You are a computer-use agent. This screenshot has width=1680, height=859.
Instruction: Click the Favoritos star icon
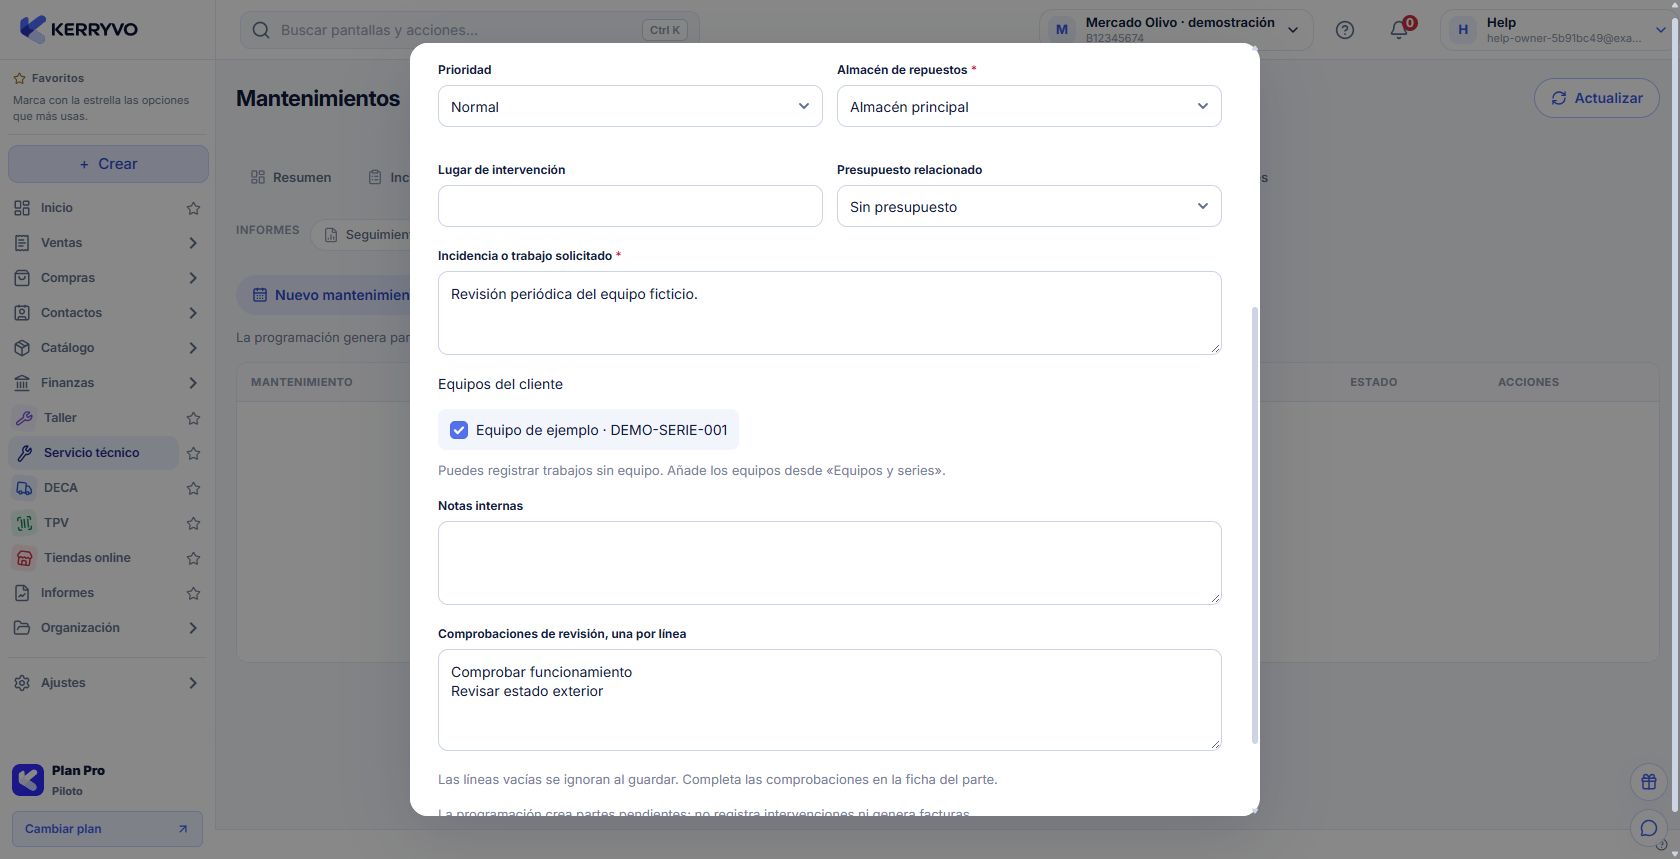(x=19, y=78)
